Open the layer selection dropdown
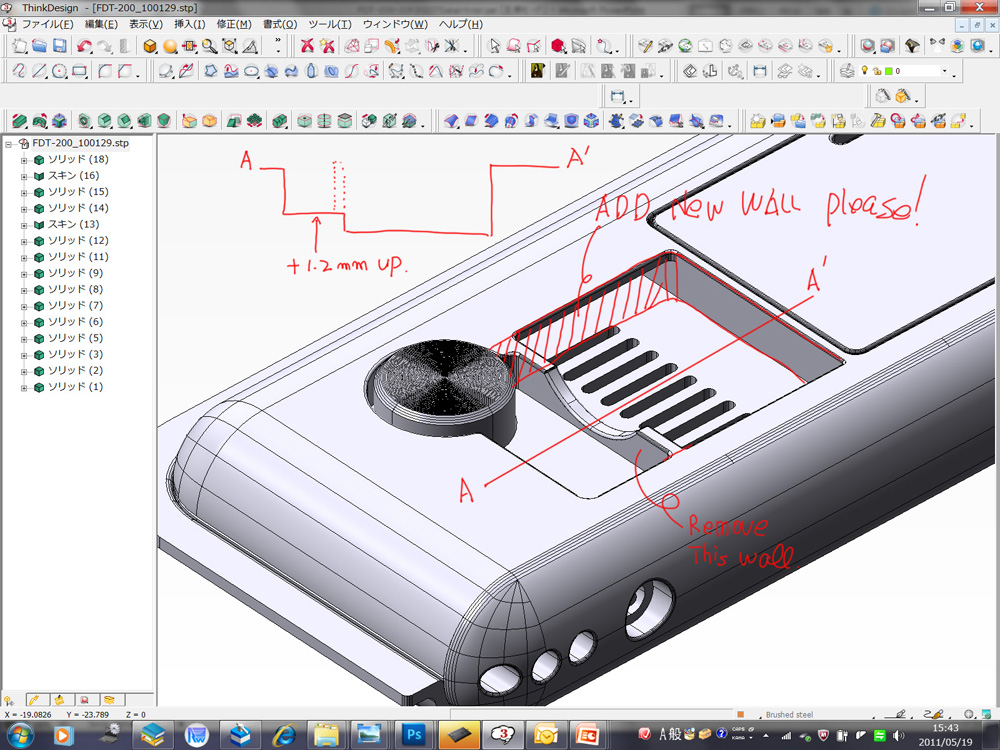This screenshot has width=1000, height=750. coord(944,72)
